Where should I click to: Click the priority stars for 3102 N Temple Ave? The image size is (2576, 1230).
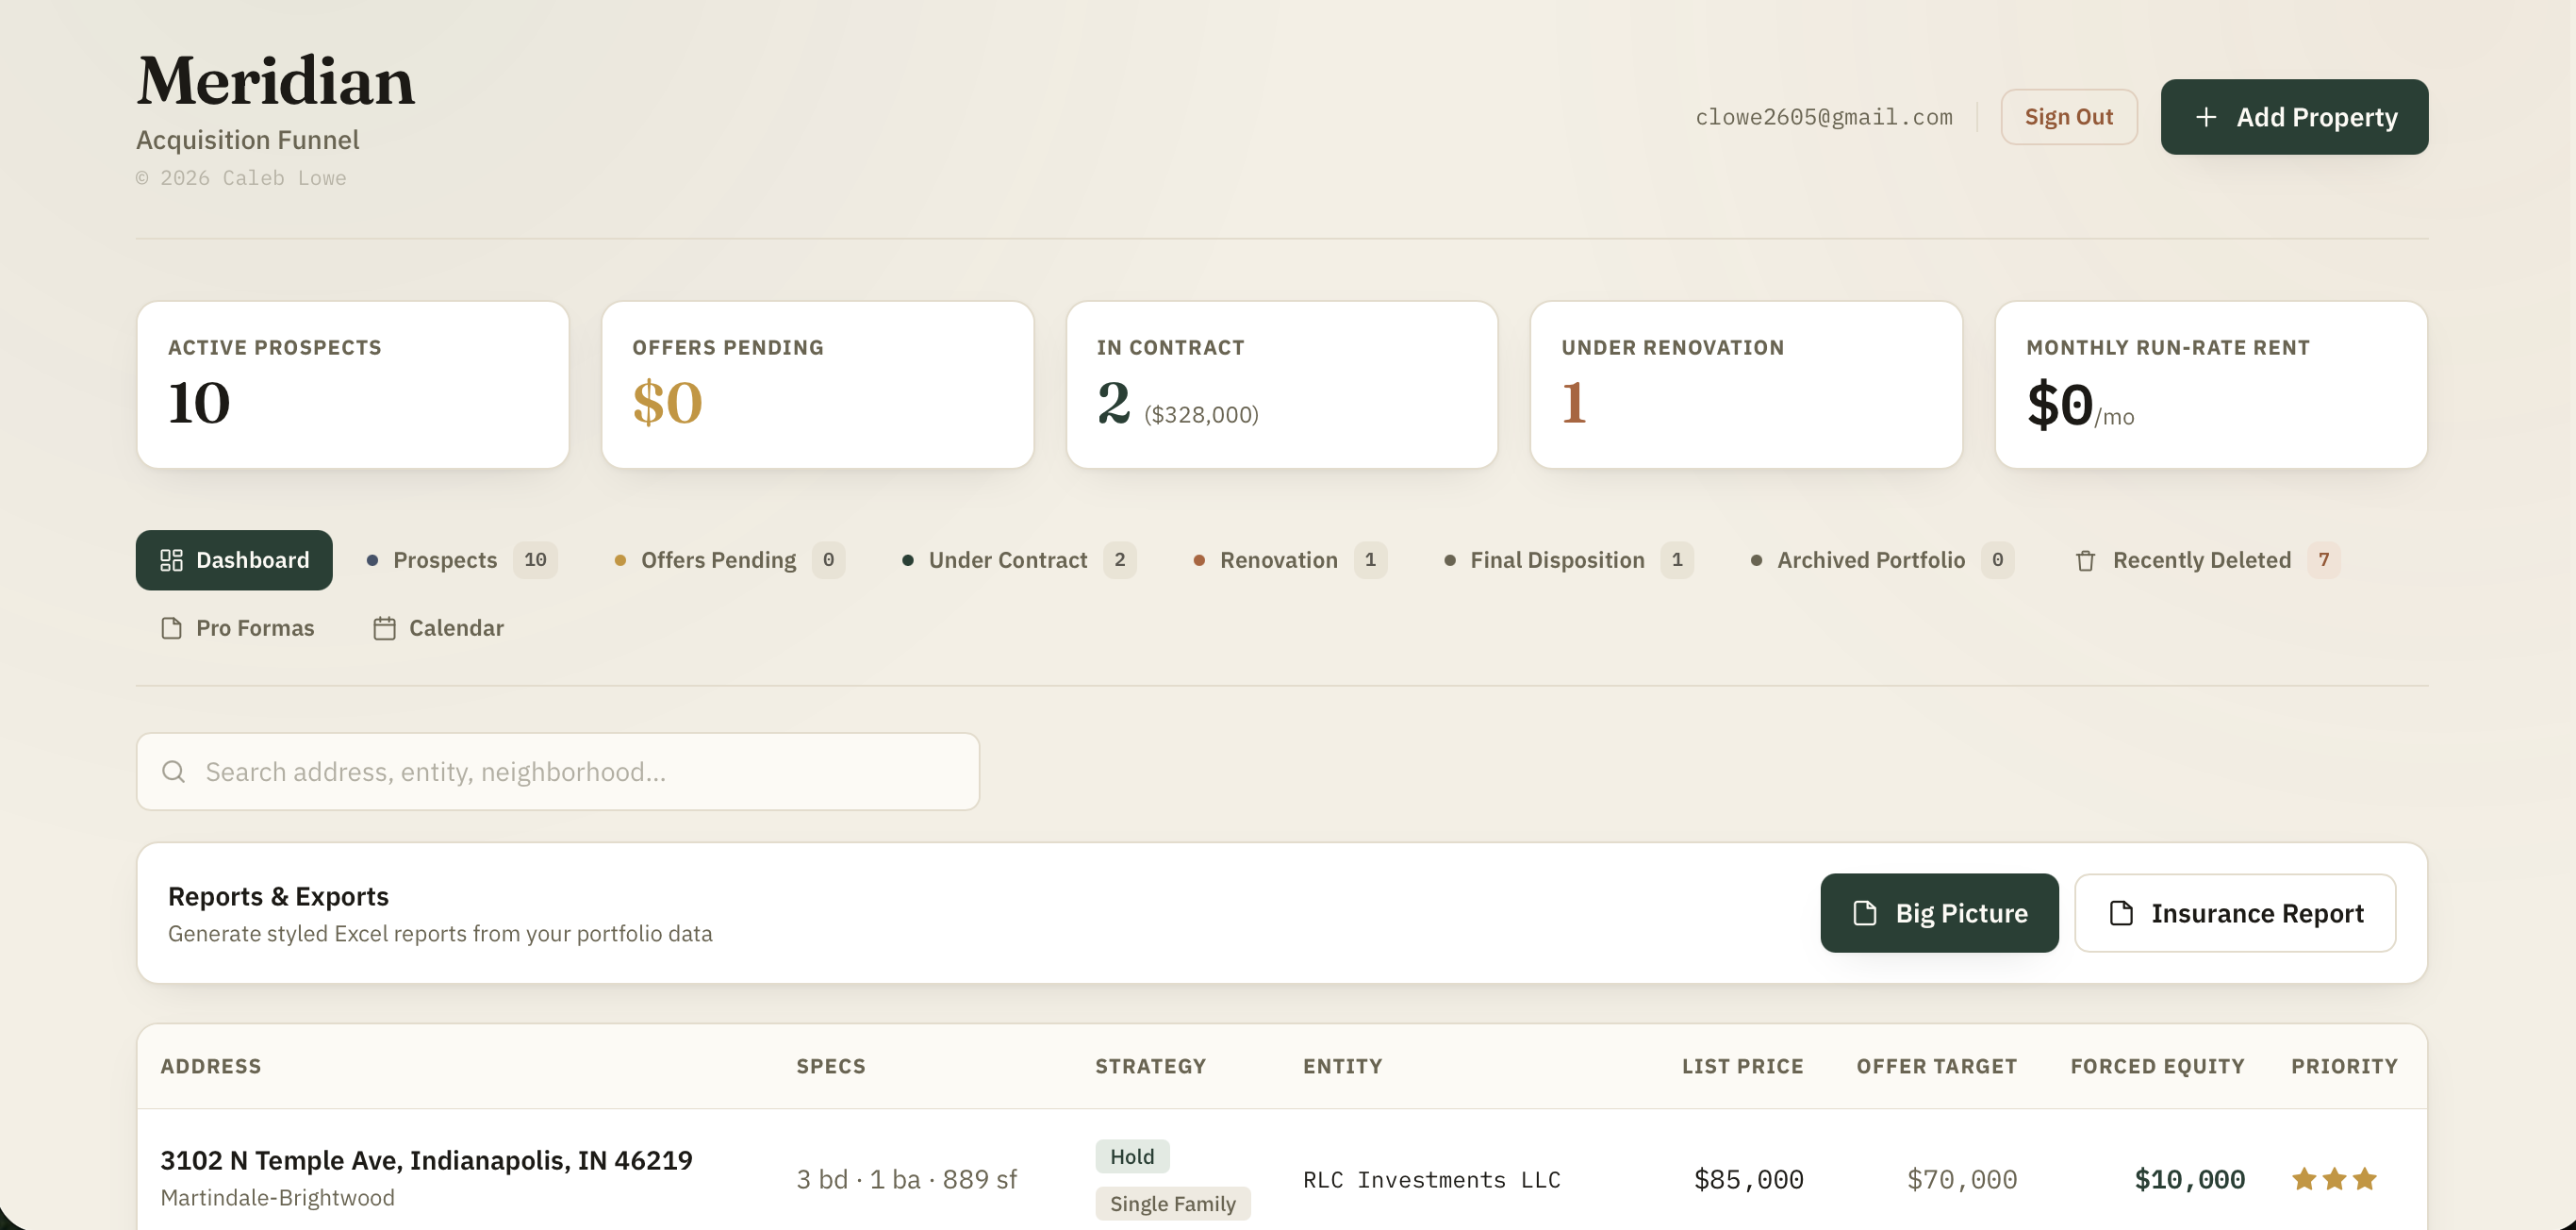[2334, 1179]
